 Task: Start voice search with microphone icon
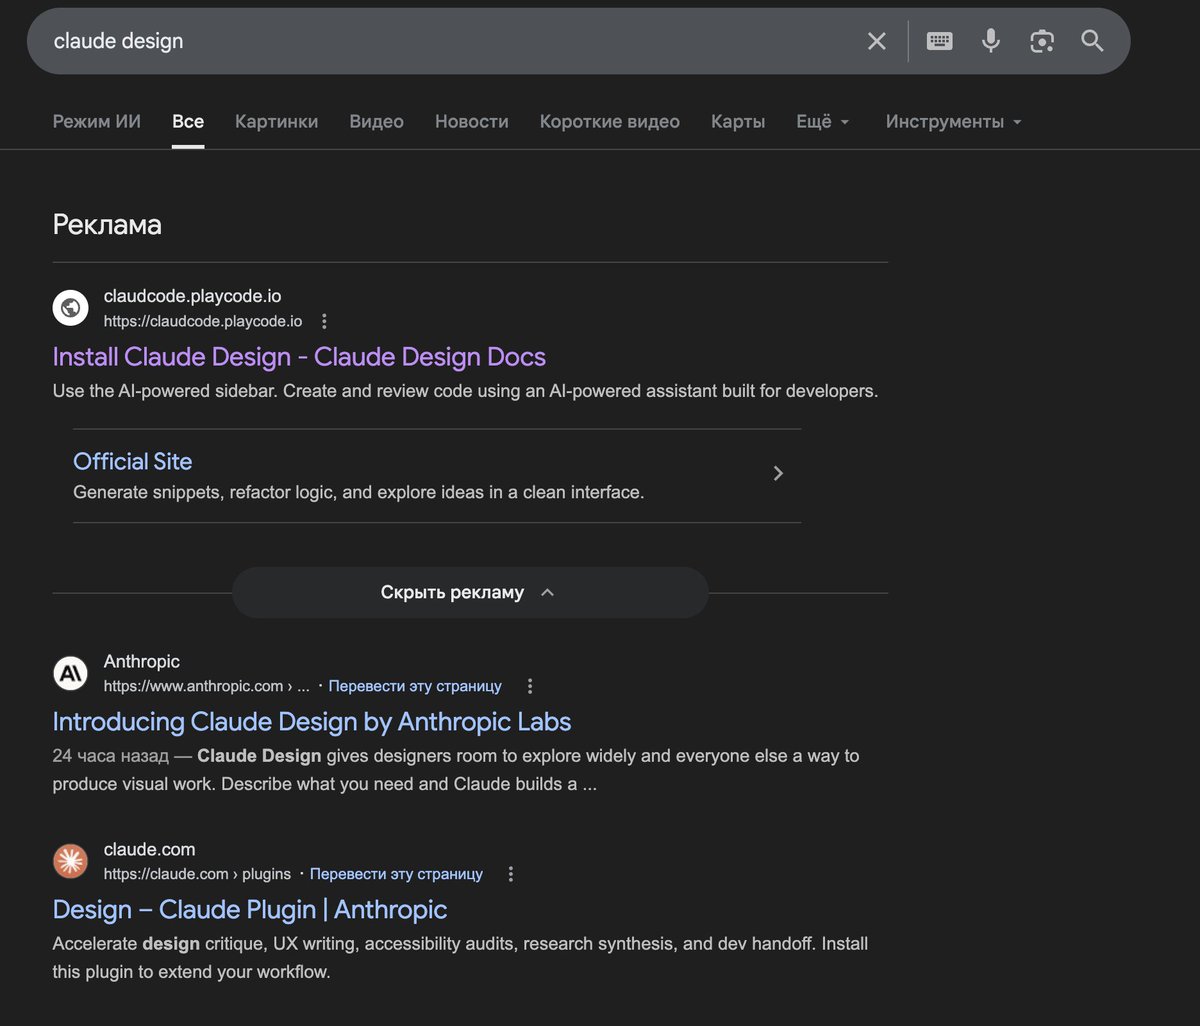tap(990, 41)
